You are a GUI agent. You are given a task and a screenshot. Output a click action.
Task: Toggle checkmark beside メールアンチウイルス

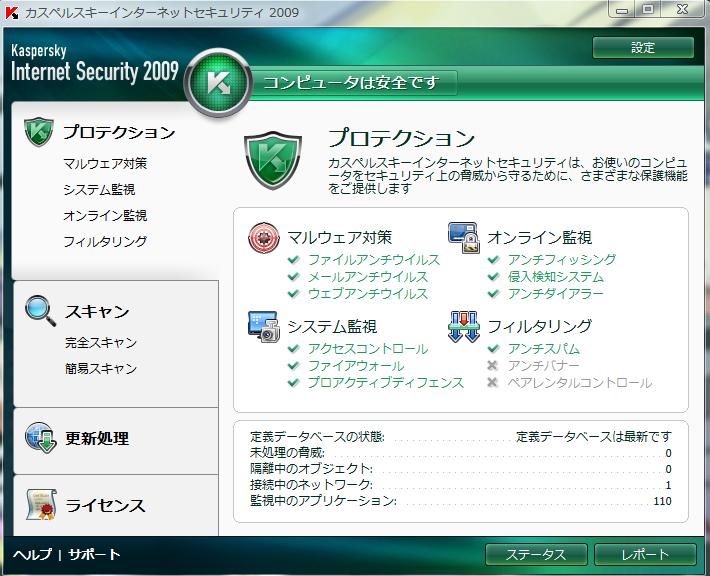293,277
